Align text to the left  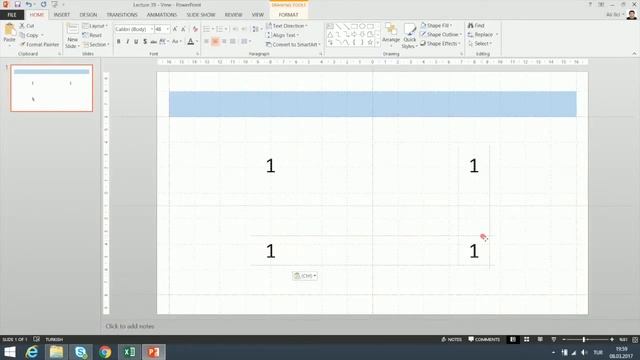207,42
